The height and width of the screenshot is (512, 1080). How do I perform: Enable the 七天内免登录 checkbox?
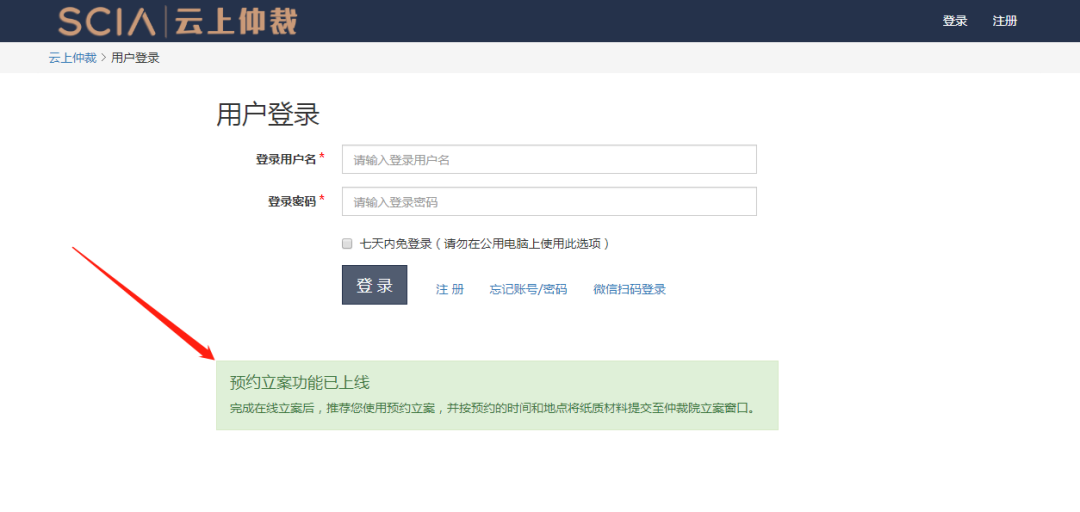click(347, 243)
